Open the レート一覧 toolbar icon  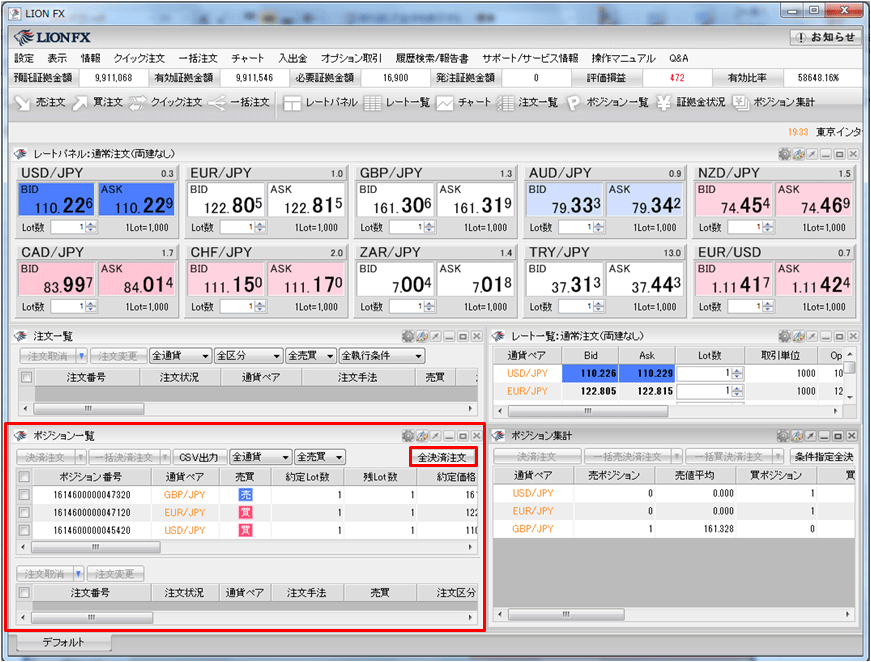397,102
